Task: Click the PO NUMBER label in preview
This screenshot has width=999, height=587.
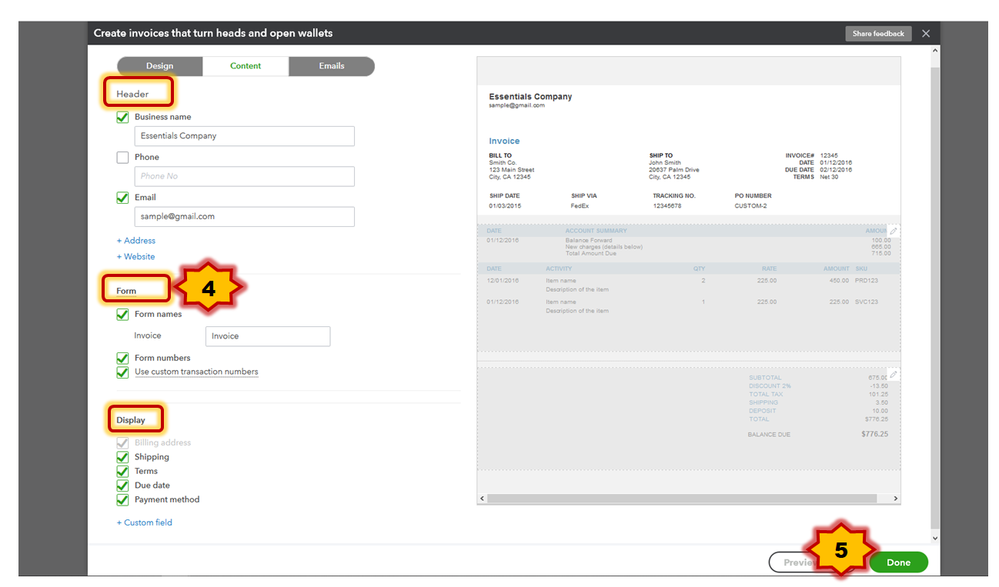Action: click(x=753, y=196)
